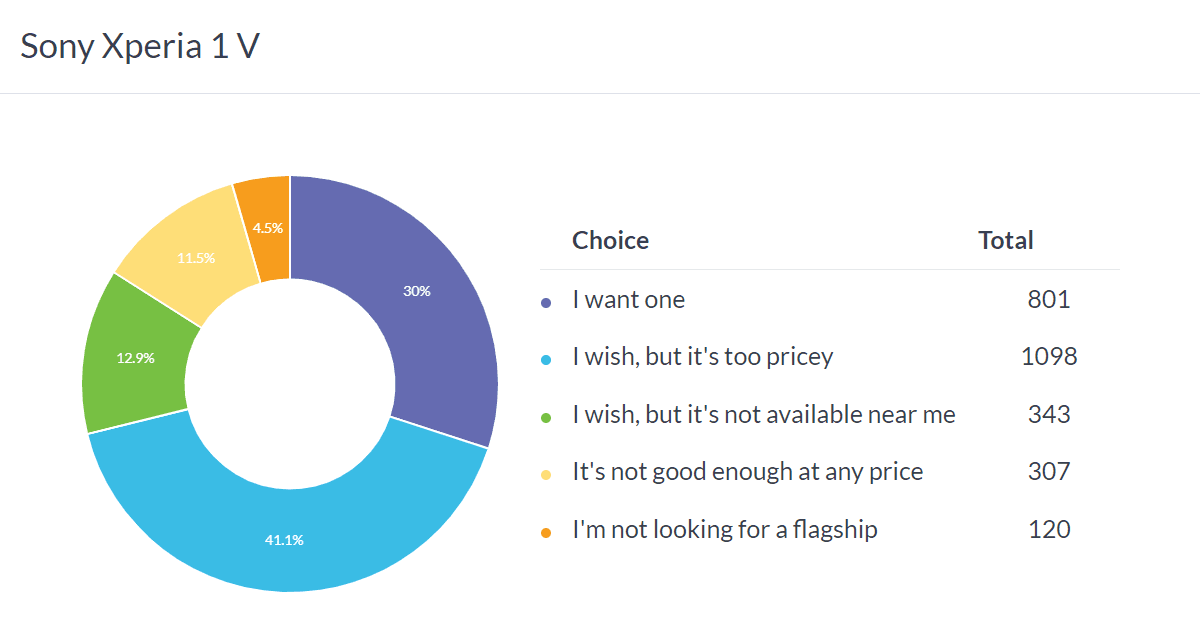Click the 1098 total value
1200x627 pixels.
pyautogui.click(x=1049, y=357)
